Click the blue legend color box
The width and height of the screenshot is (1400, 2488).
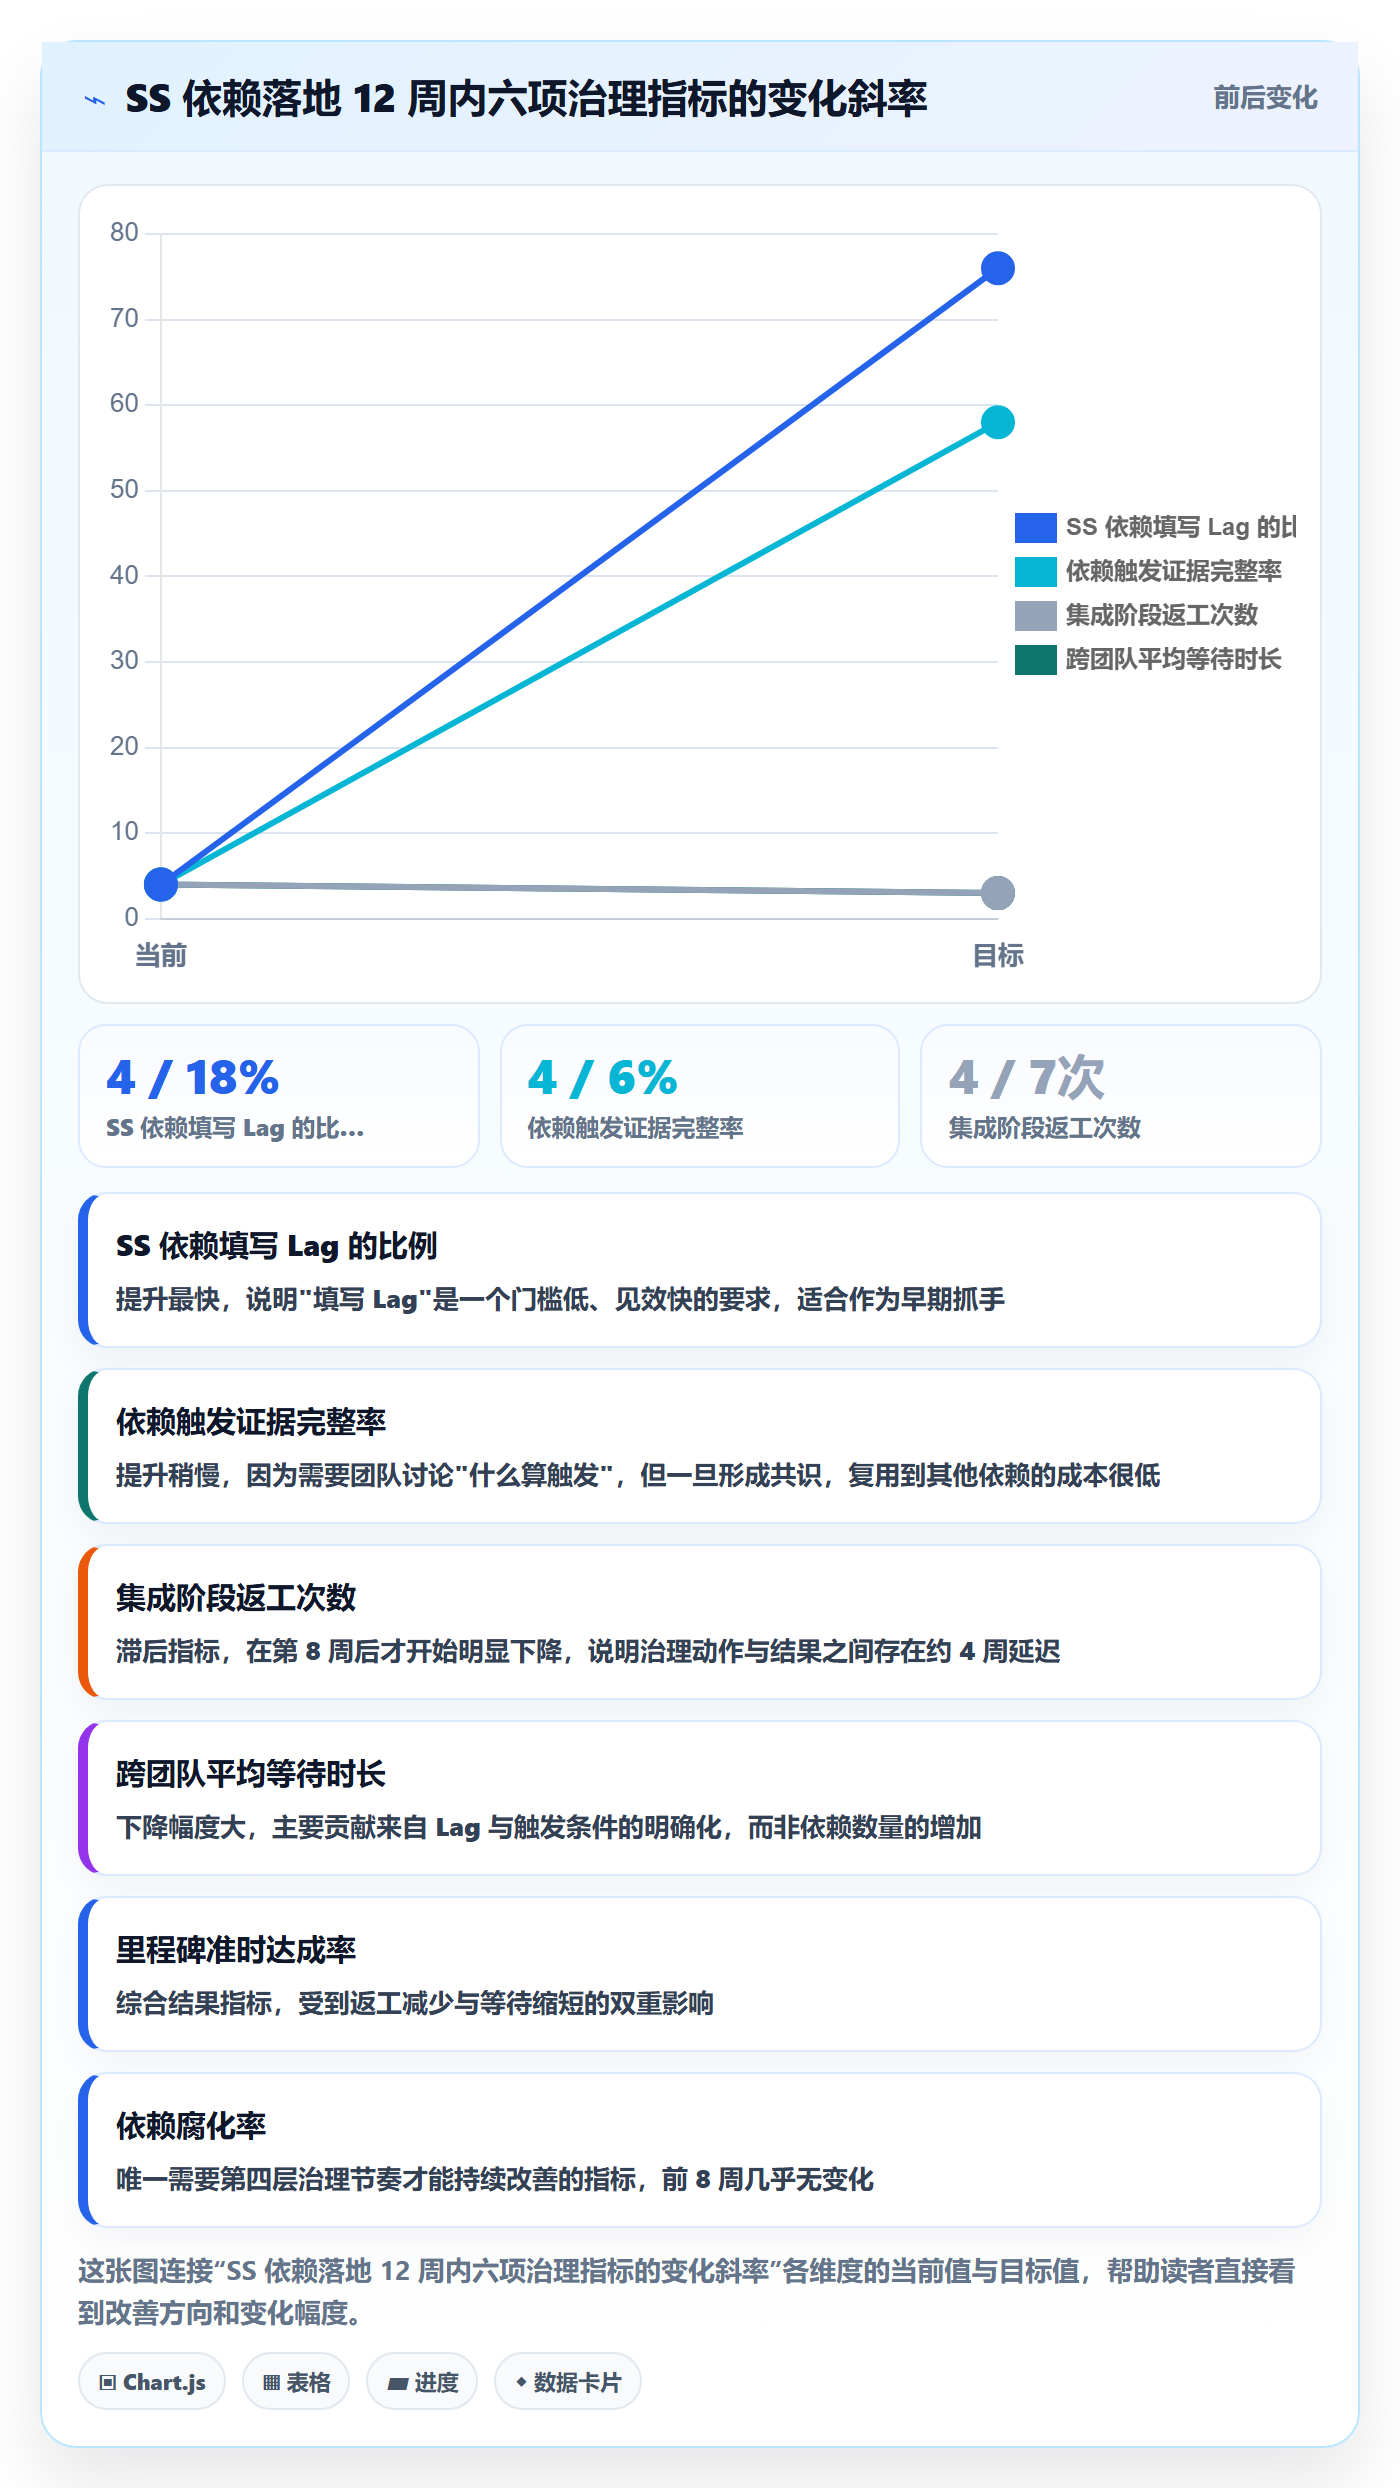pyautogui.click(x=1036, y=527)
